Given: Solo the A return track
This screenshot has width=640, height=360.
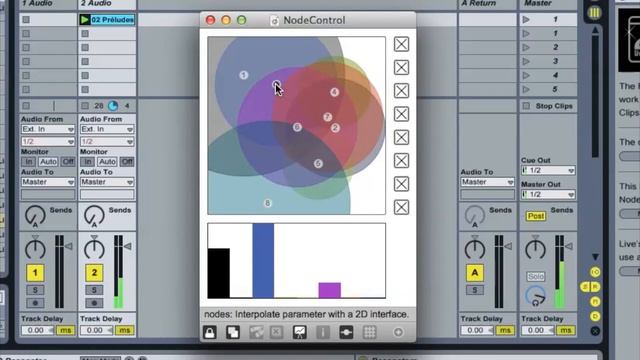Looking at the screenshot, I should pos(475,290).
